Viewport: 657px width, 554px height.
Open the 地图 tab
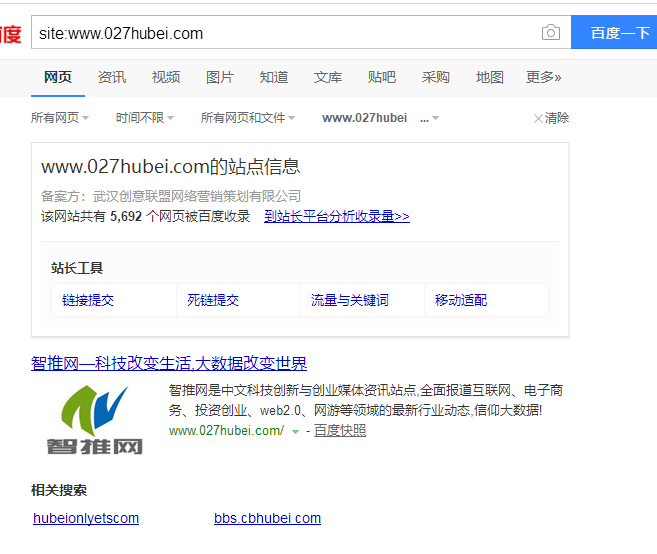[x=489, y=77]
